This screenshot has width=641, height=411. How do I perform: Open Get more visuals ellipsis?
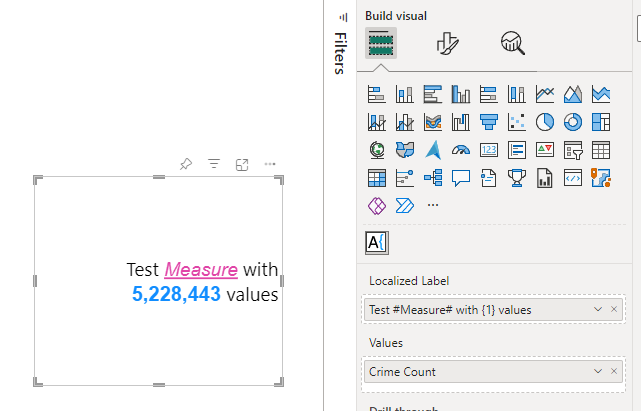pos(433,205)
